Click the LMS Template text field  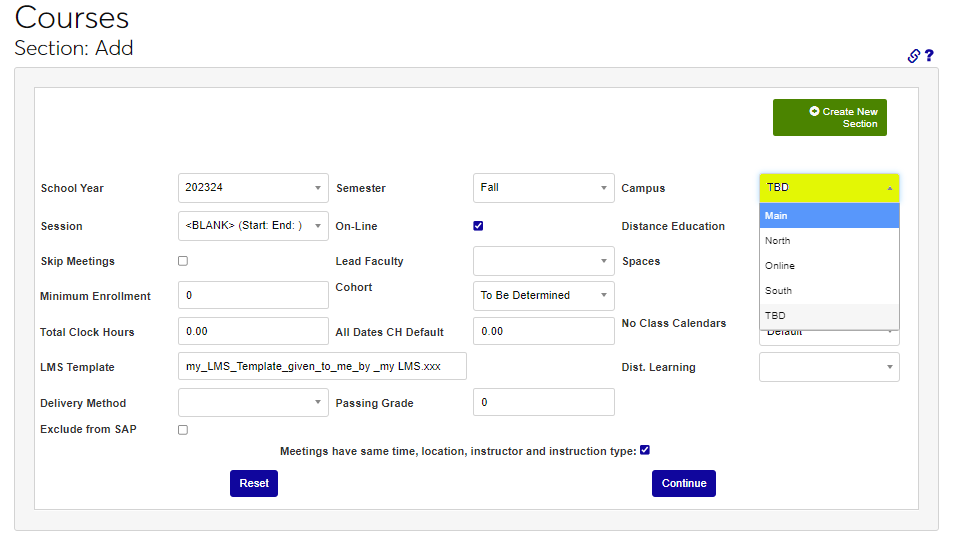pyautogui.click(x=321, y=367)
